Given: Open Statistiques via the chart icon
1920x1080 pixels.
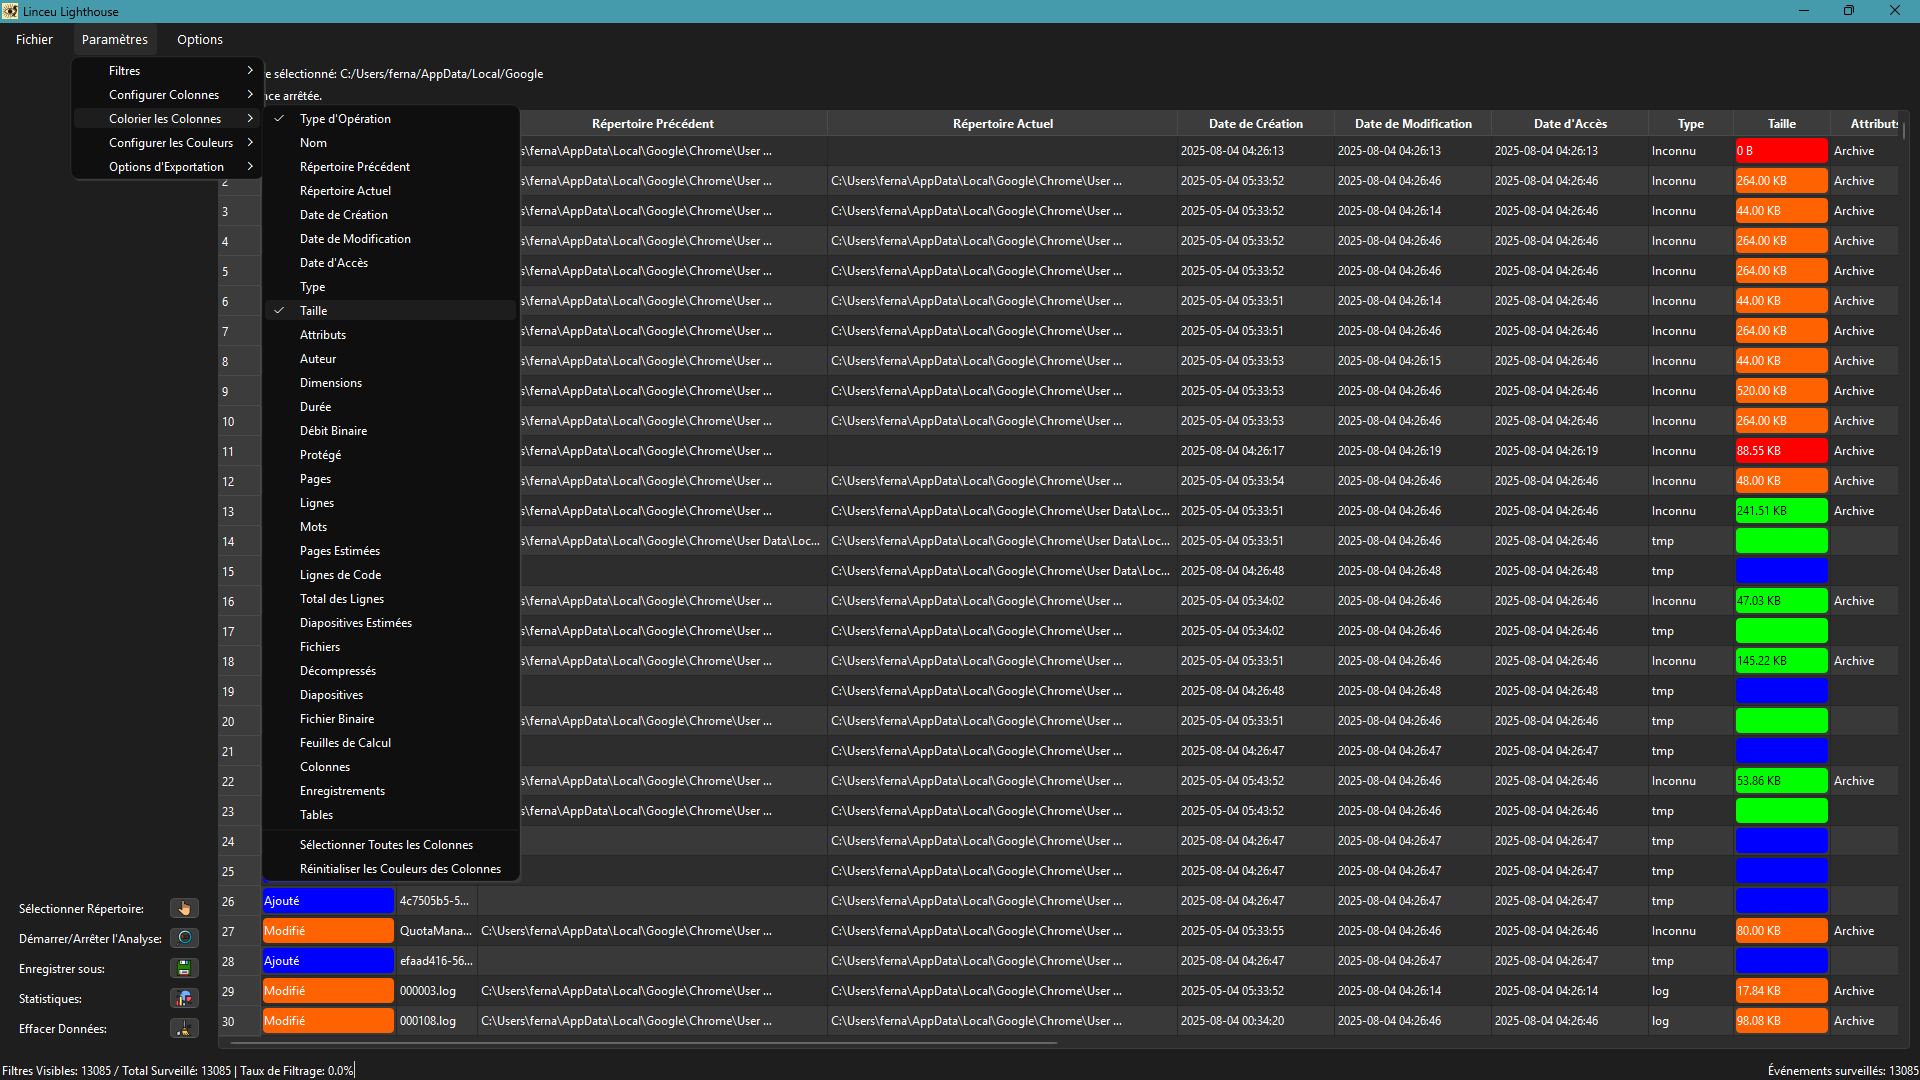Looking at the screenshot, I should point(184,998).
